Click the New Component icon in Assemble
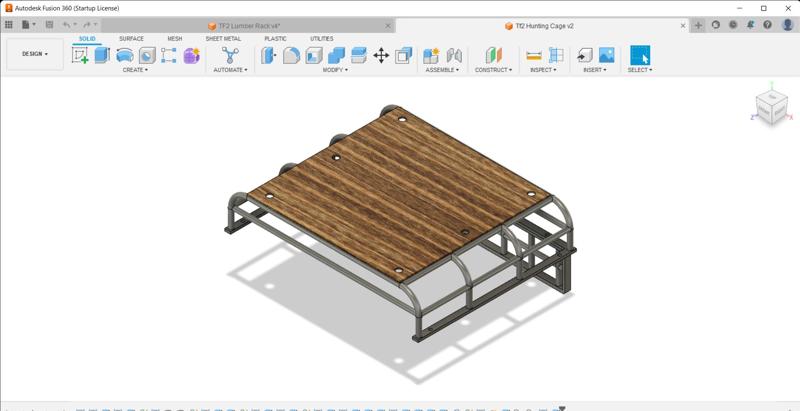 [x=431, y=56]
